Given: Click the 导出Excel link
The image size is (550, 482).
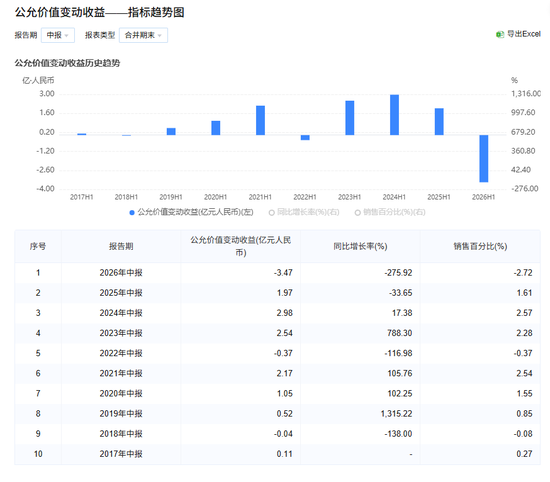Looking at the screenshot, I should click(518, 34).
